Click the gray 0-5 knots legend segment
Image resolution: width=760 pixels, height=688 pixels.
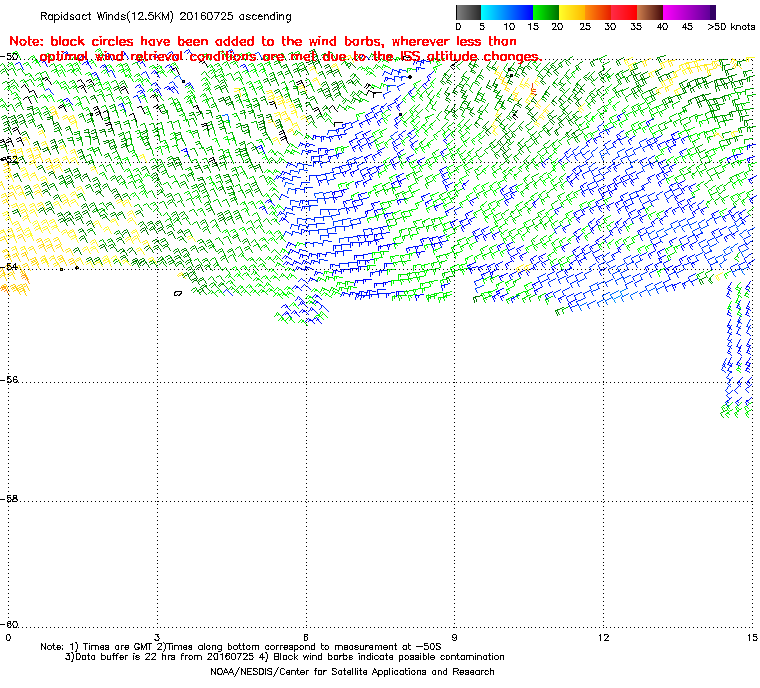(x=468, y=12)
